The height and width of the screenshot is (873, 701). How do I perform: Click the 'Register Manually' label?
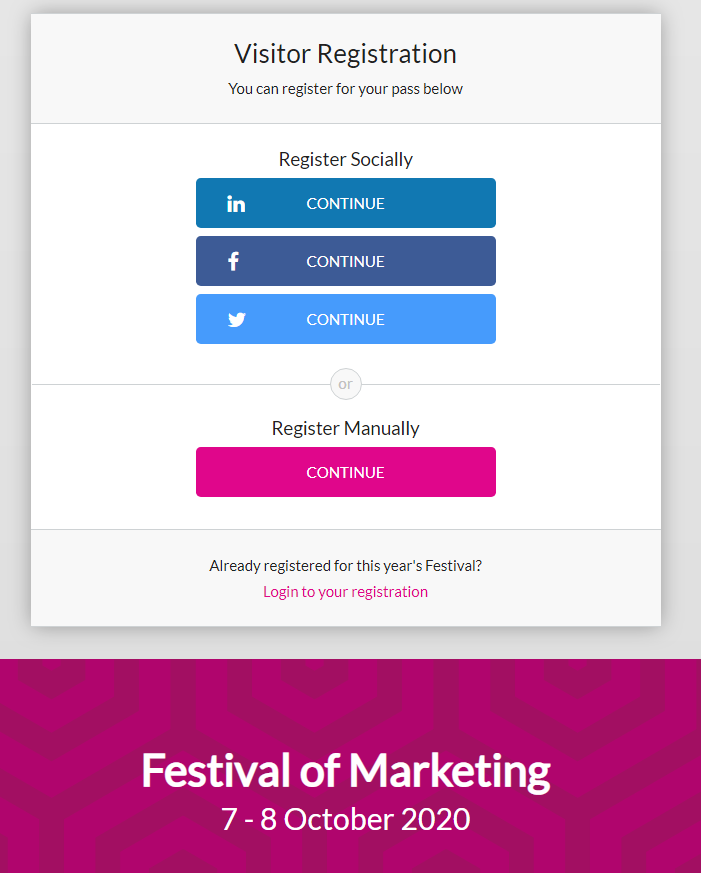[x=345, y=428]
